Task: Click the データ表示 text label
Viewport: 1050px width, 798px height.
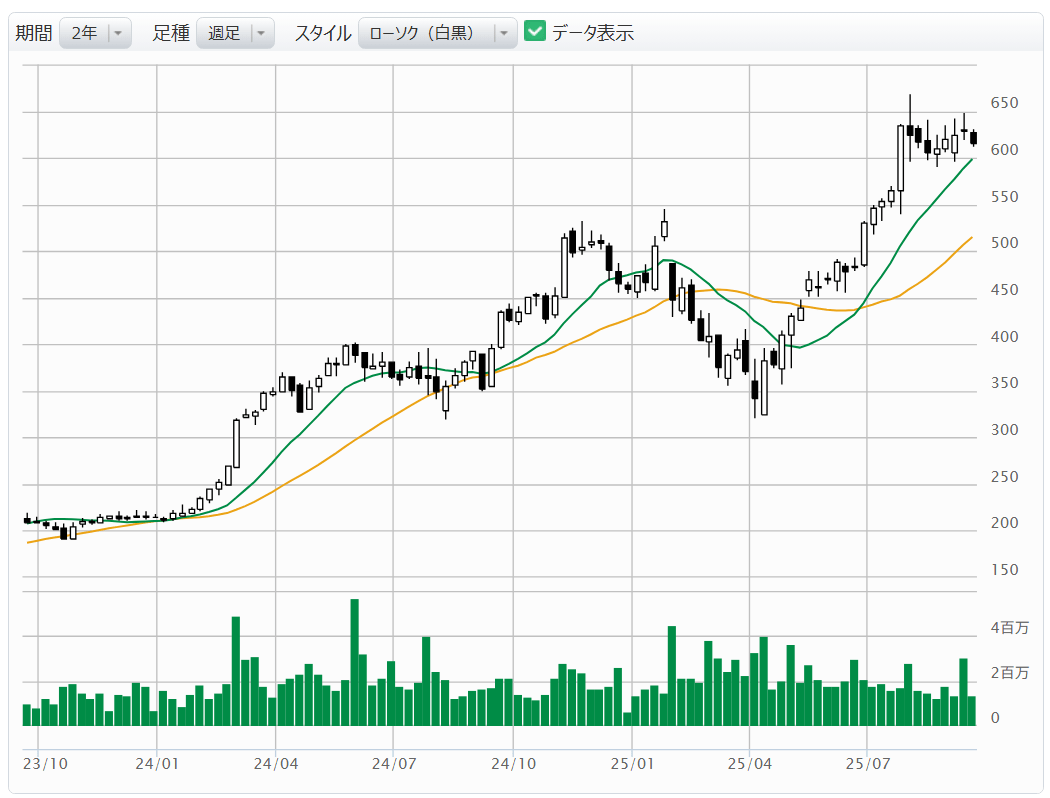Action: click(593, 33)
